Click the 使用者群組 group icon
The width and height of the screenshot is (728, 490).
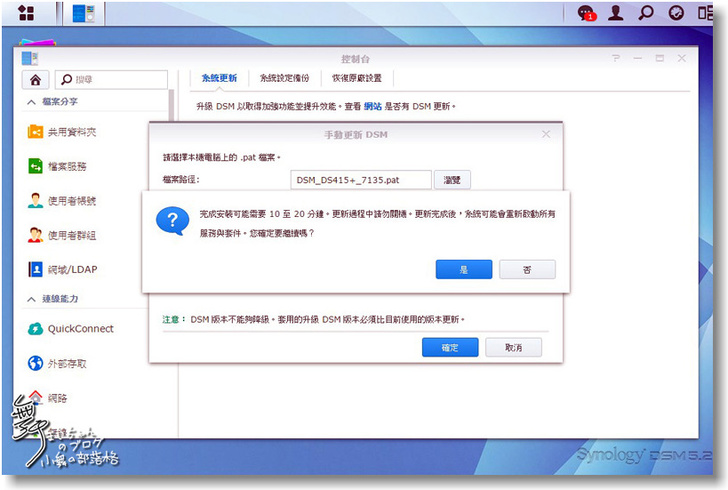pos(35,235)
